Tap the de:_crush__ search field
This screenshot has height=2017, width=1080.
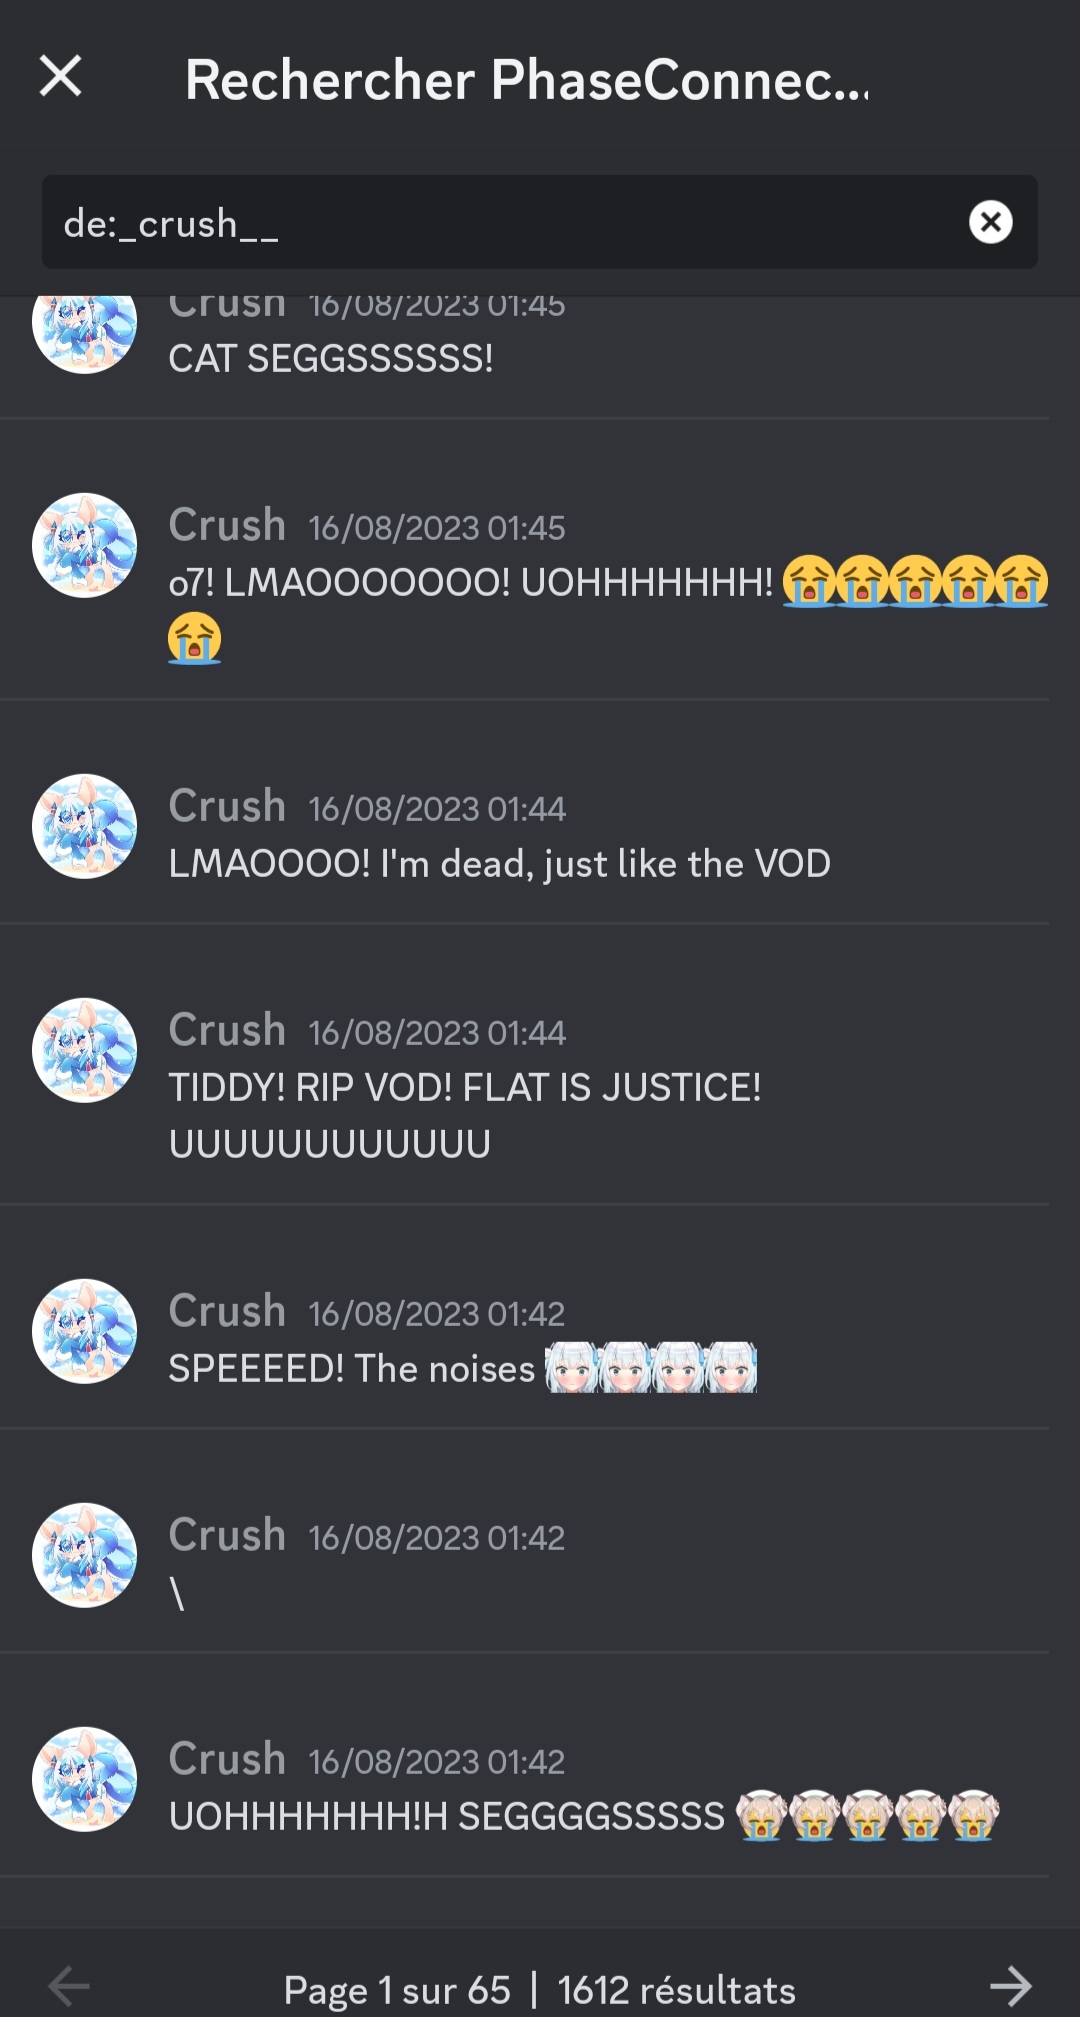pyautogui.click(x=539, y=222)
